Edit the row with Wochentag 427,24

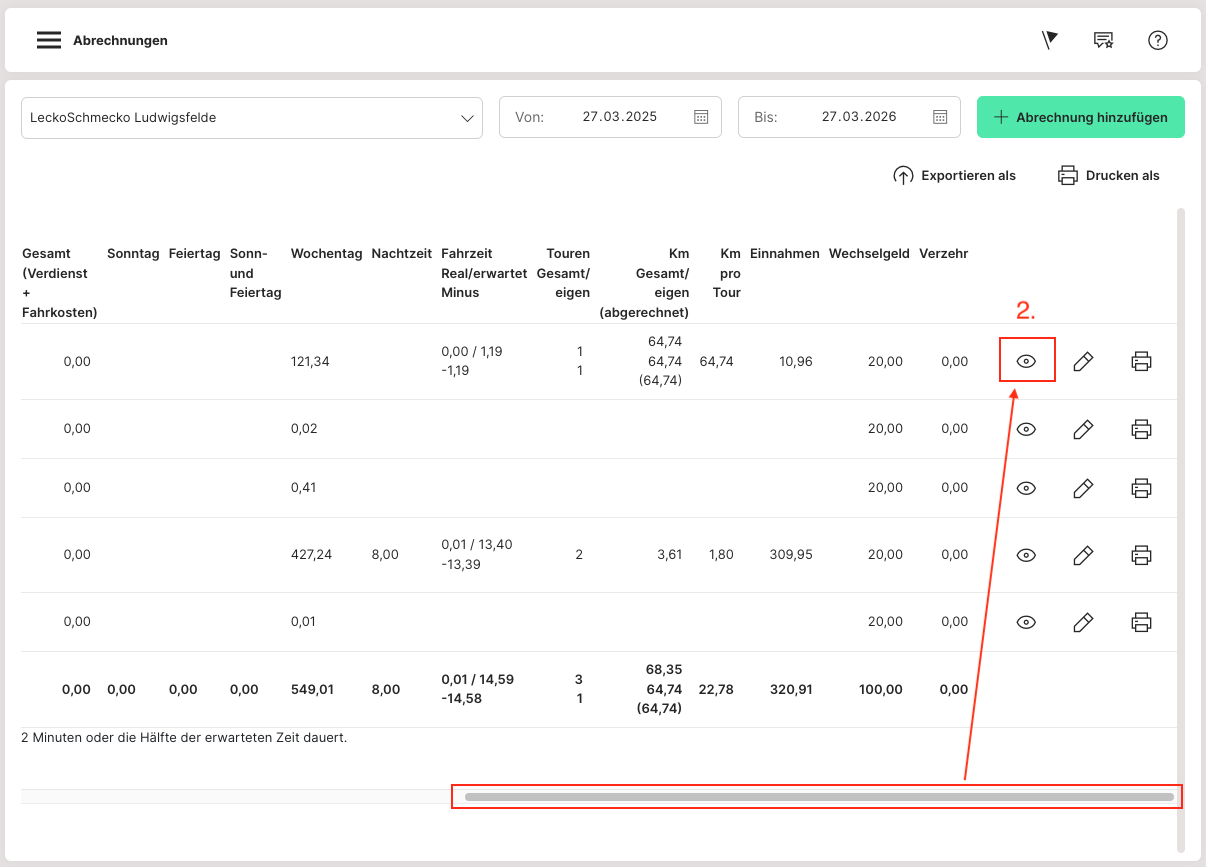[x=1083, y=555]
